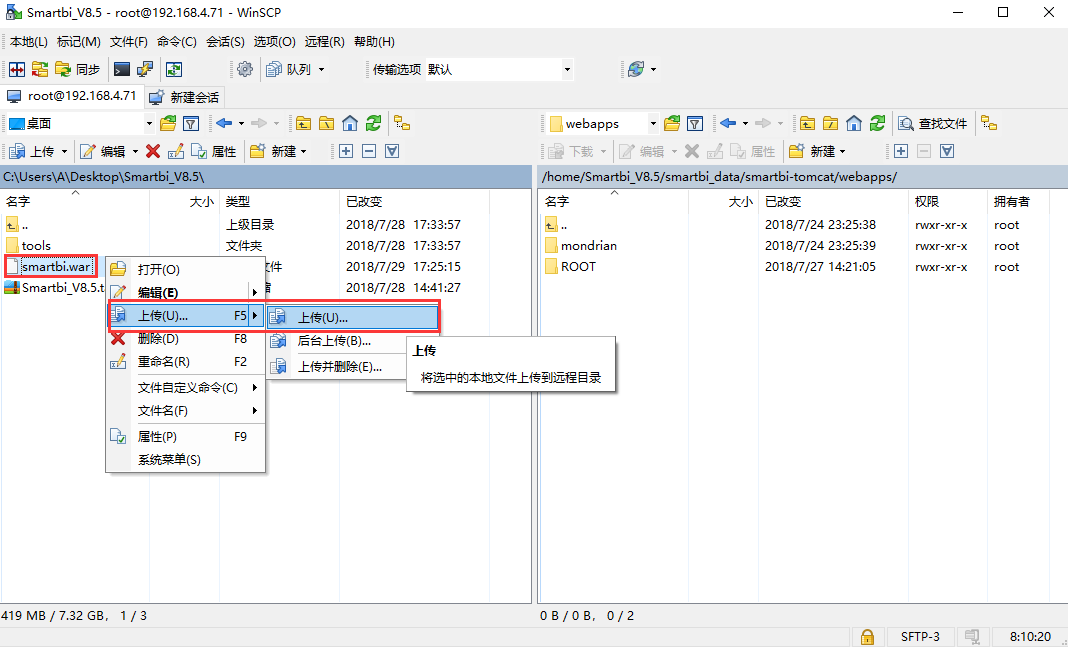Open the 传输选项 默认 preset combo box
This screenshot has height=647, width=1068.
(499, 69)
